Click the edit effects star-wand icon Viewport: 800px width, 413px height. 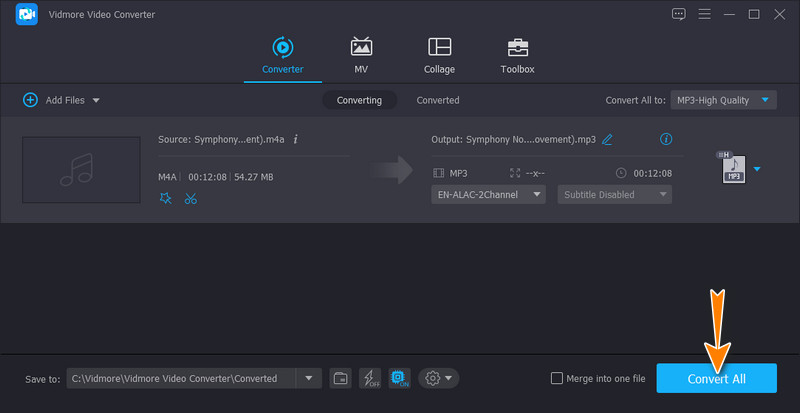165,198
